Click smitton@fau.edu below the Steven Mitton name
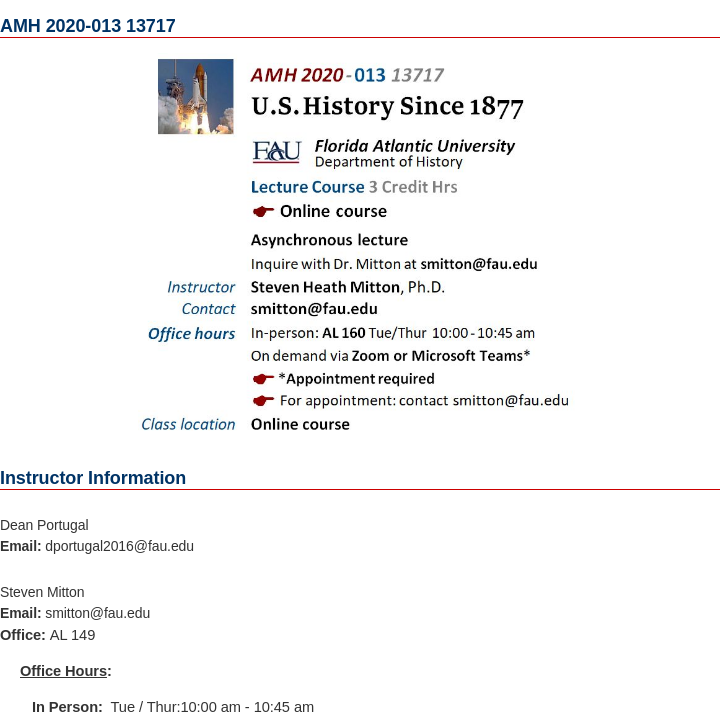Viewport: 720px width, 720px height. pyautogui.click(x=97, y=613)
